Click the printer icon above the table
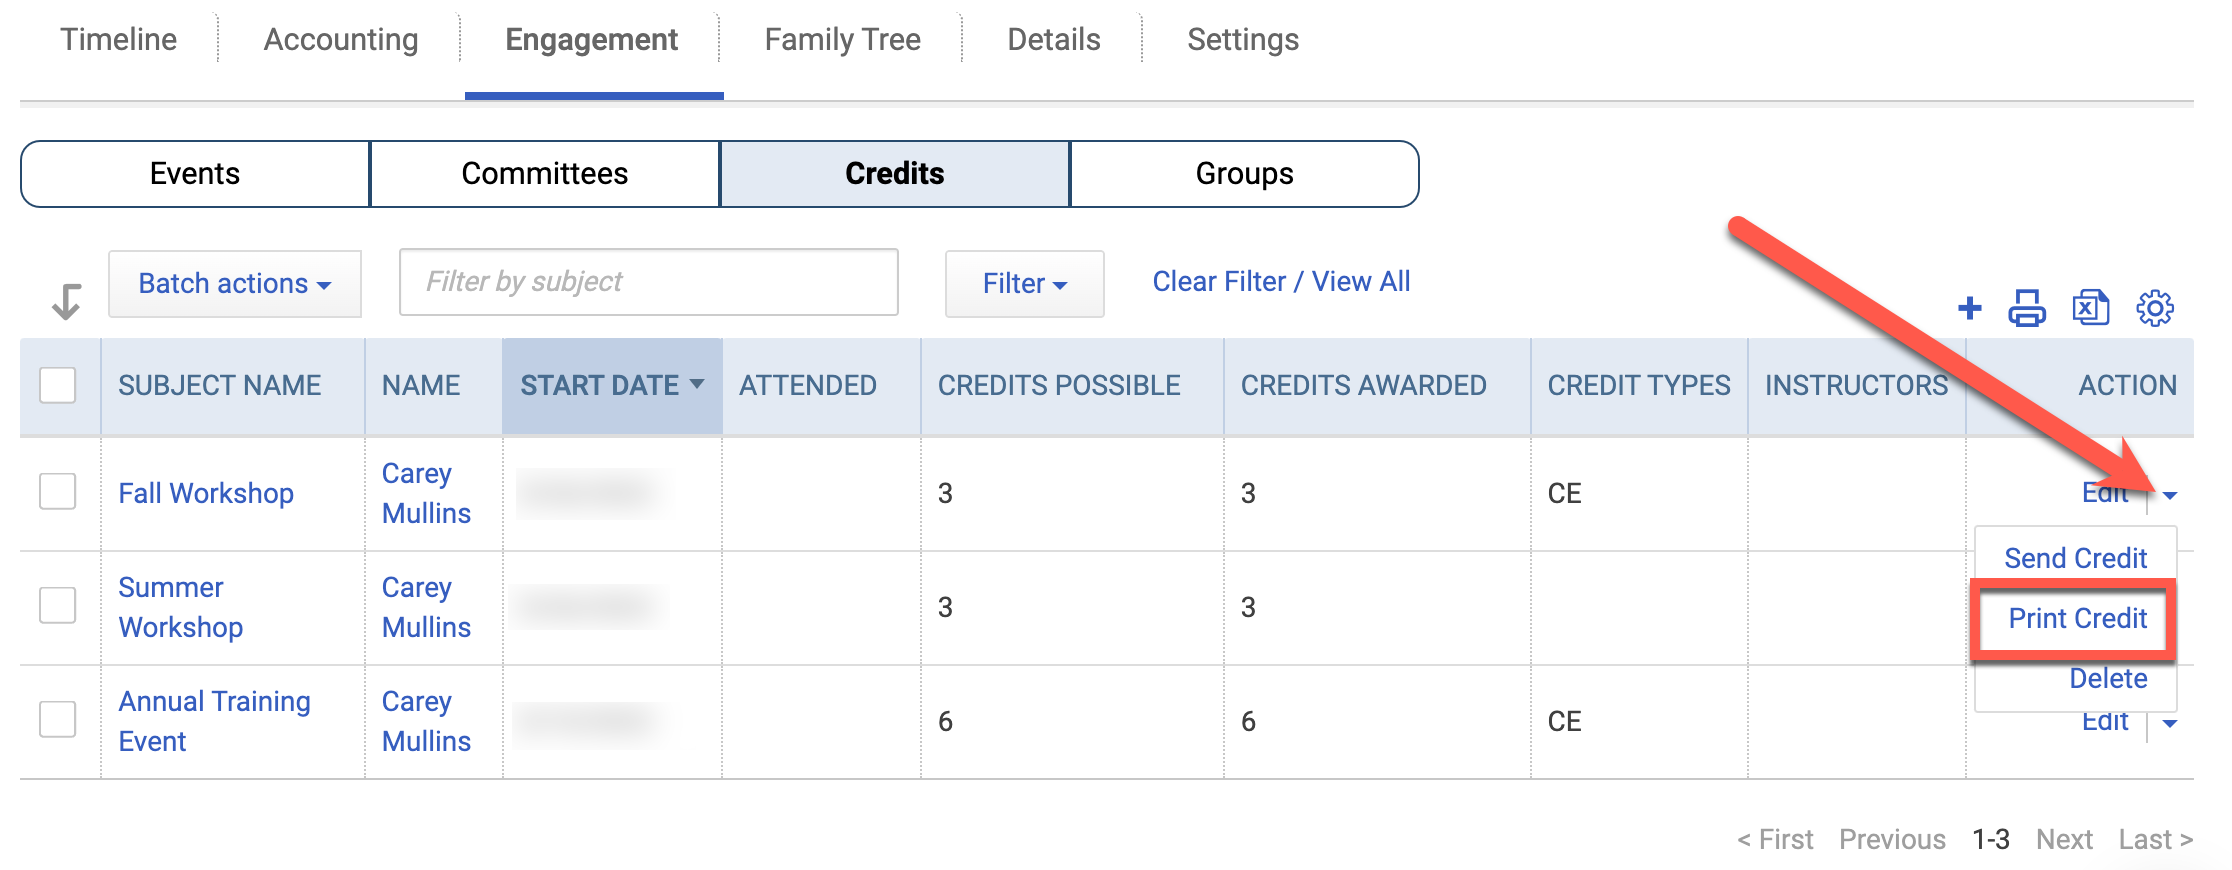Image resolution: width=2232 pixels, height=870 pixels. pyautogui.click(x=2027, y=308)
